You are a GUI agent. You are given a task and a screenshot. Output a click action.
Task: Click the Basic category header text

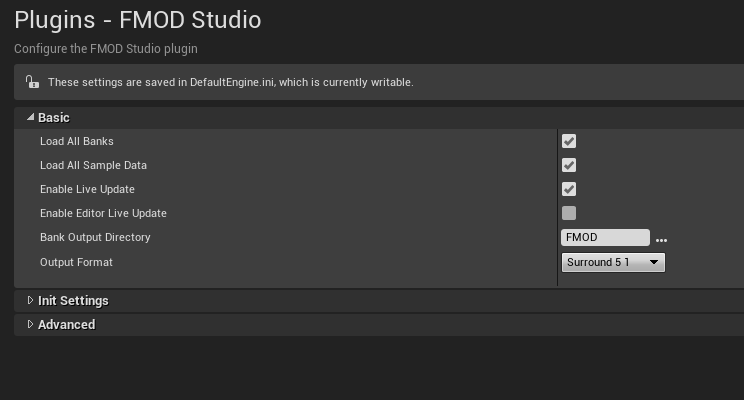(54, 118)
